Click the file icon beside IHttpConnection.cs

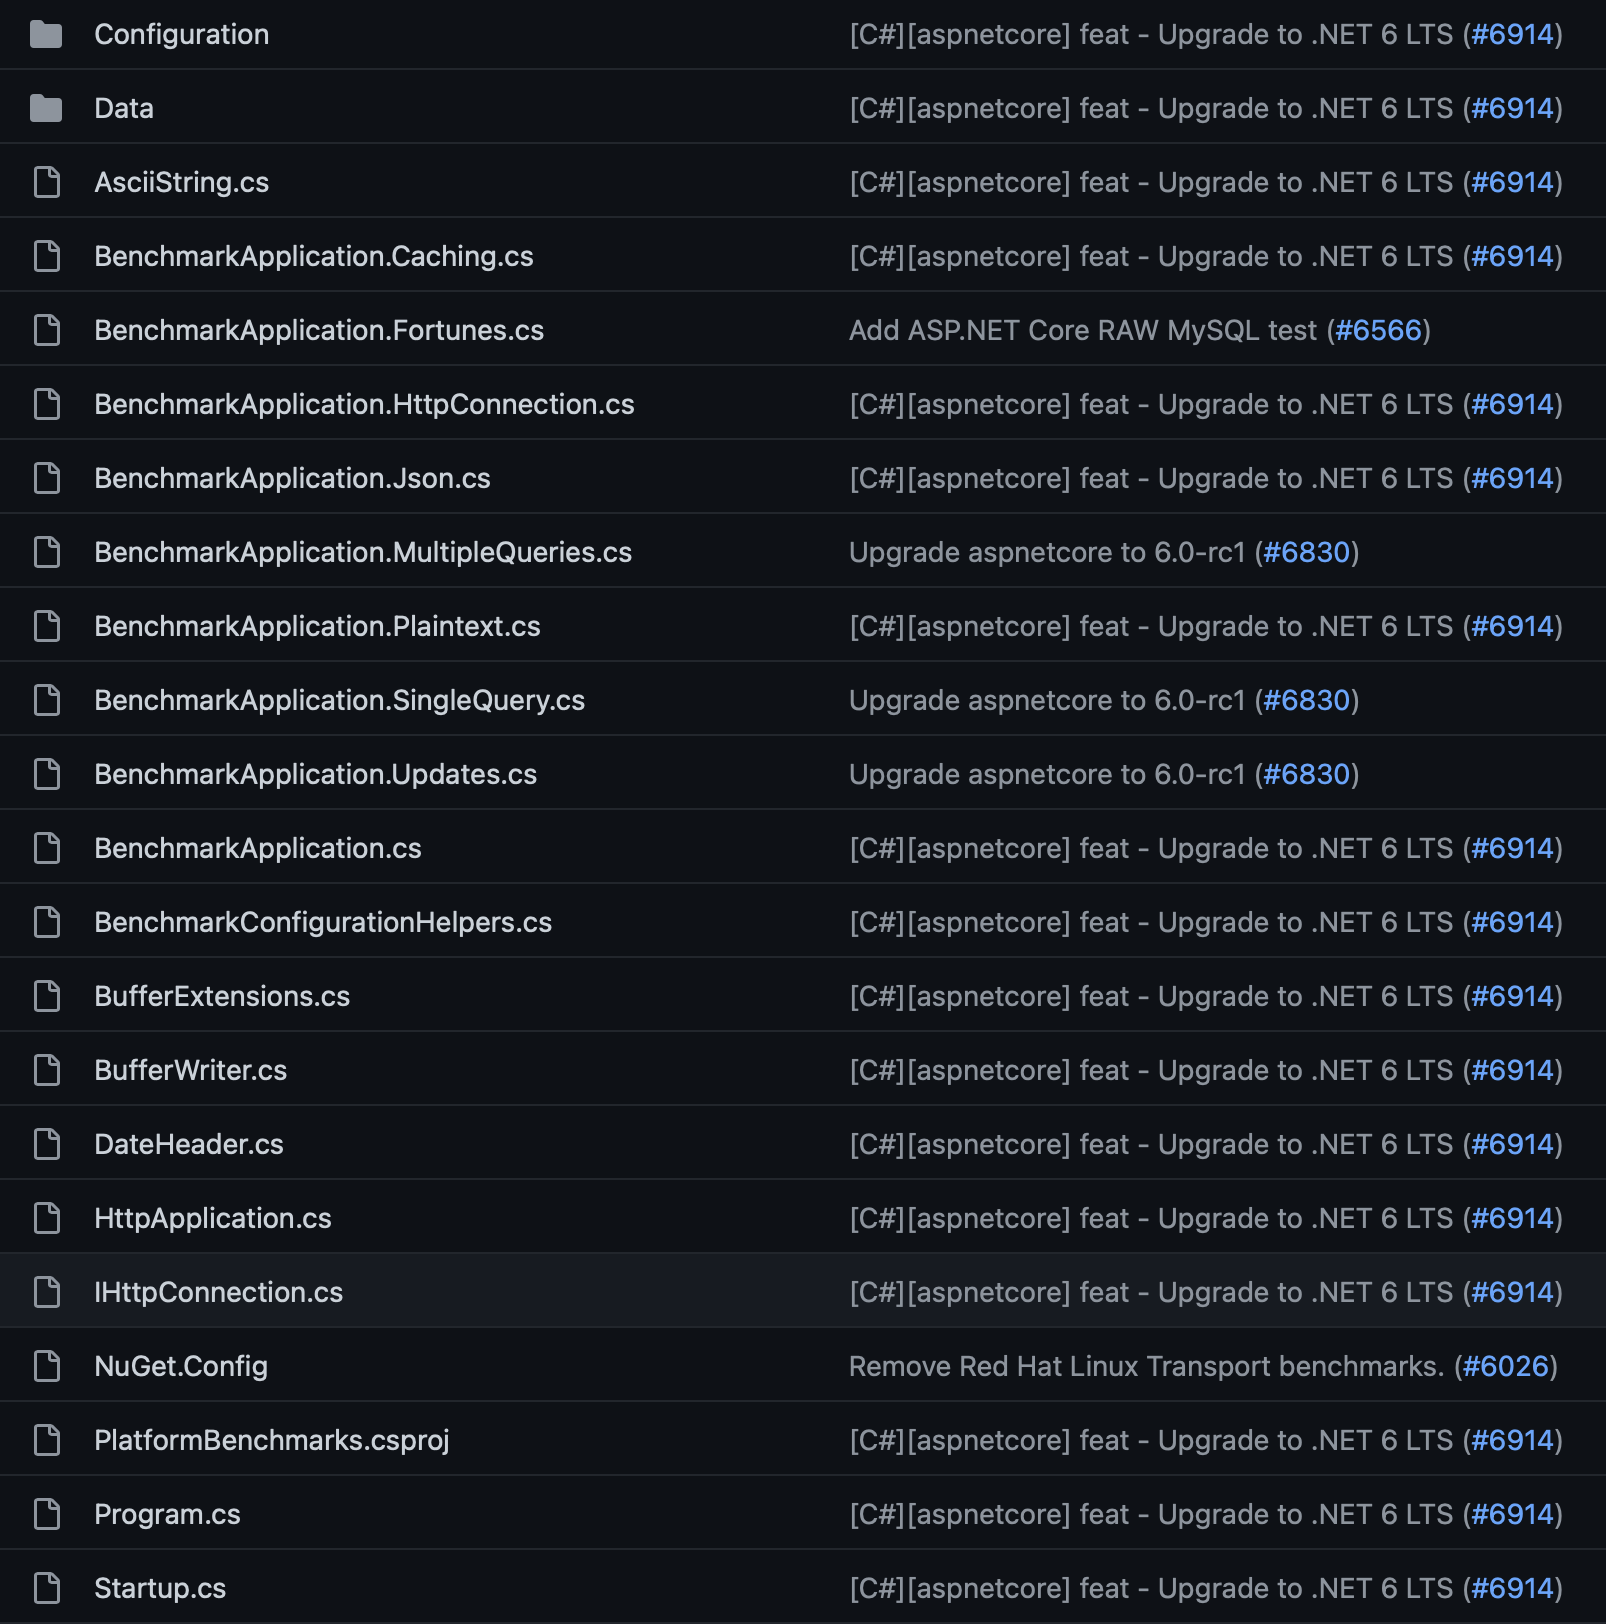point(47,1293)
